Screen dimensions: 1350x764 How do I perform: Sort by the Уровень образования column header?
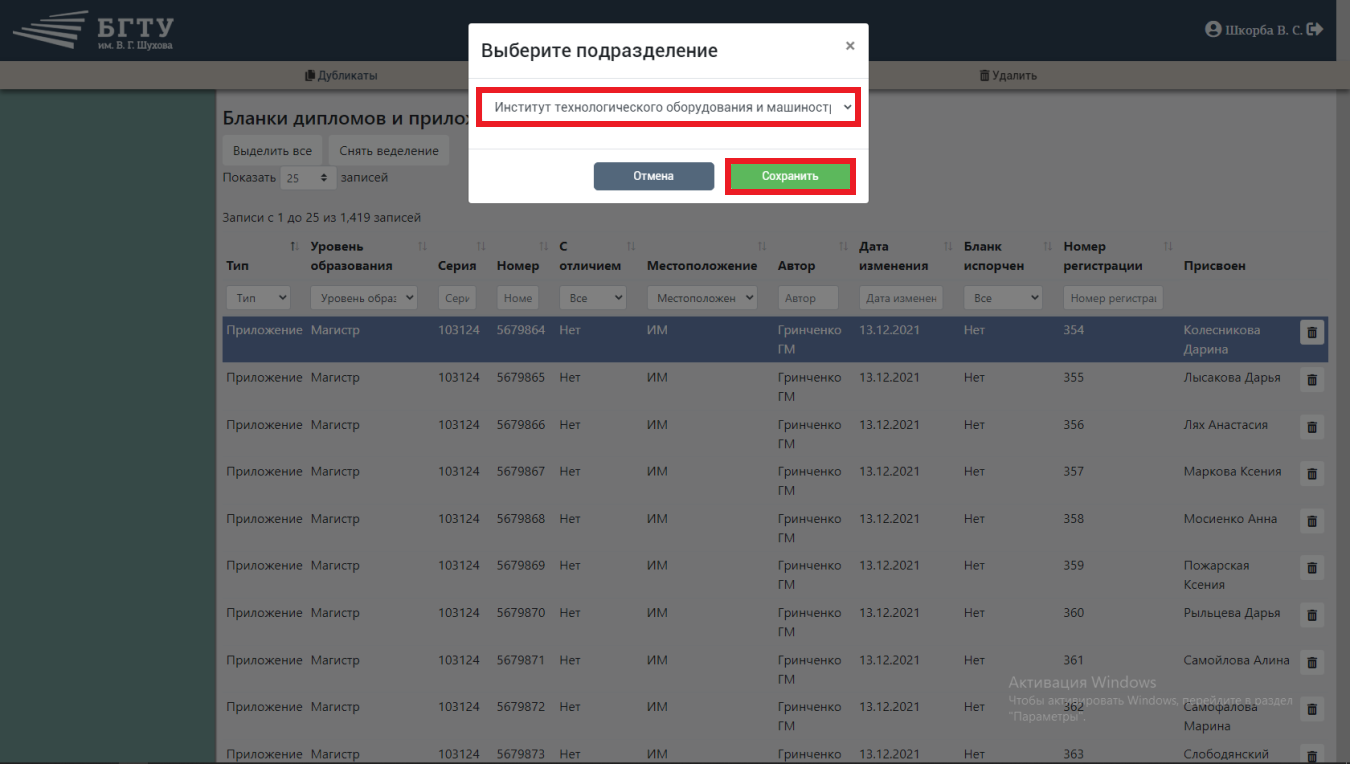(368, 256)
